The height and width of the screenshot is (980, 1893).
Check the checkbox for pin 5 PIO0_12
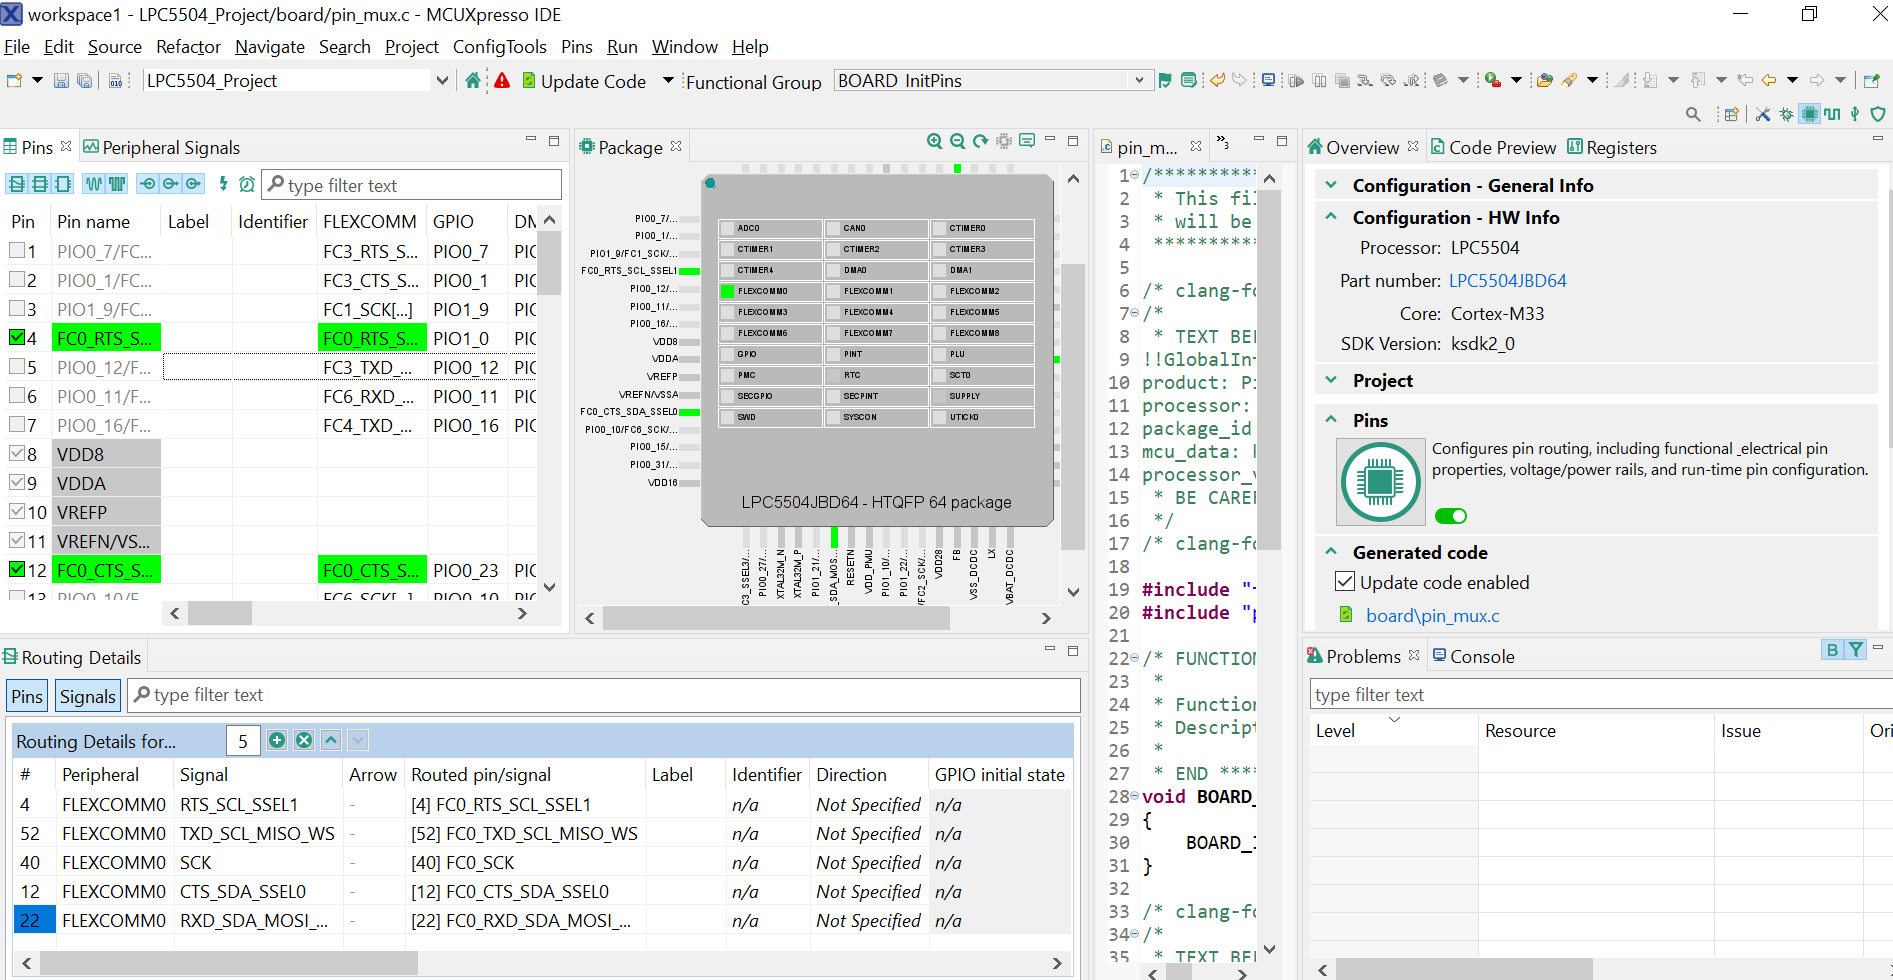coord(17,367)
